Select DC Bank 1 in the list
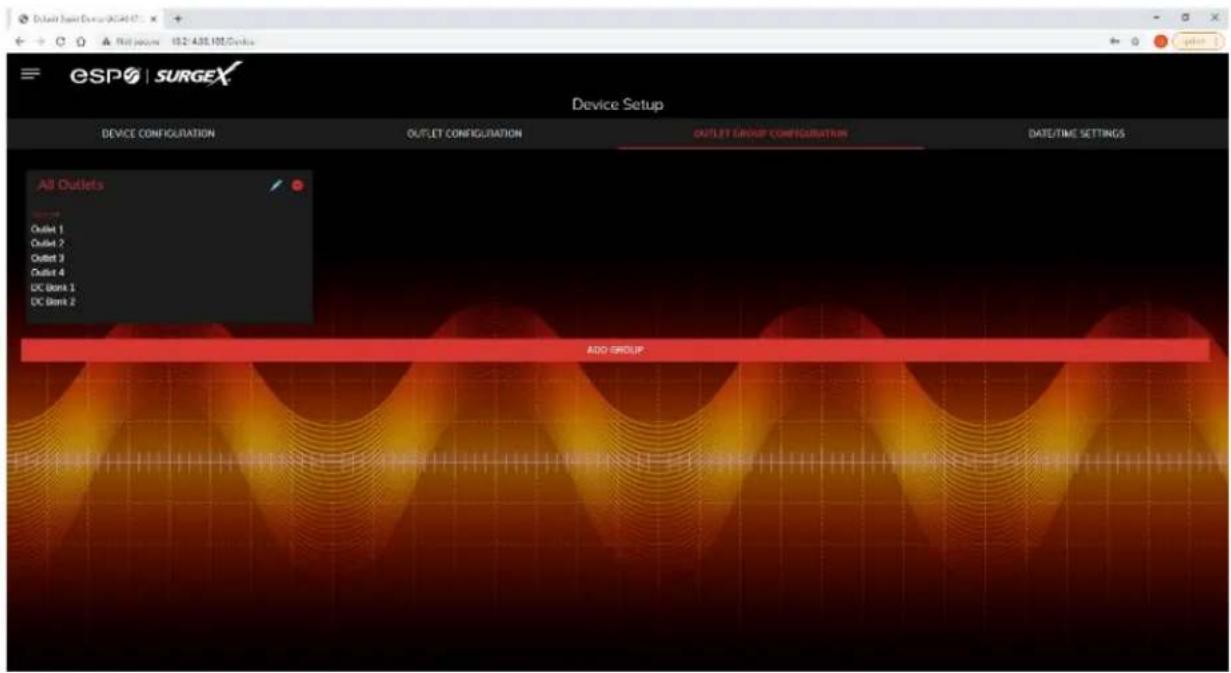Image resolution: width=1231 pixels, height=673 pixels. [51, 286]
